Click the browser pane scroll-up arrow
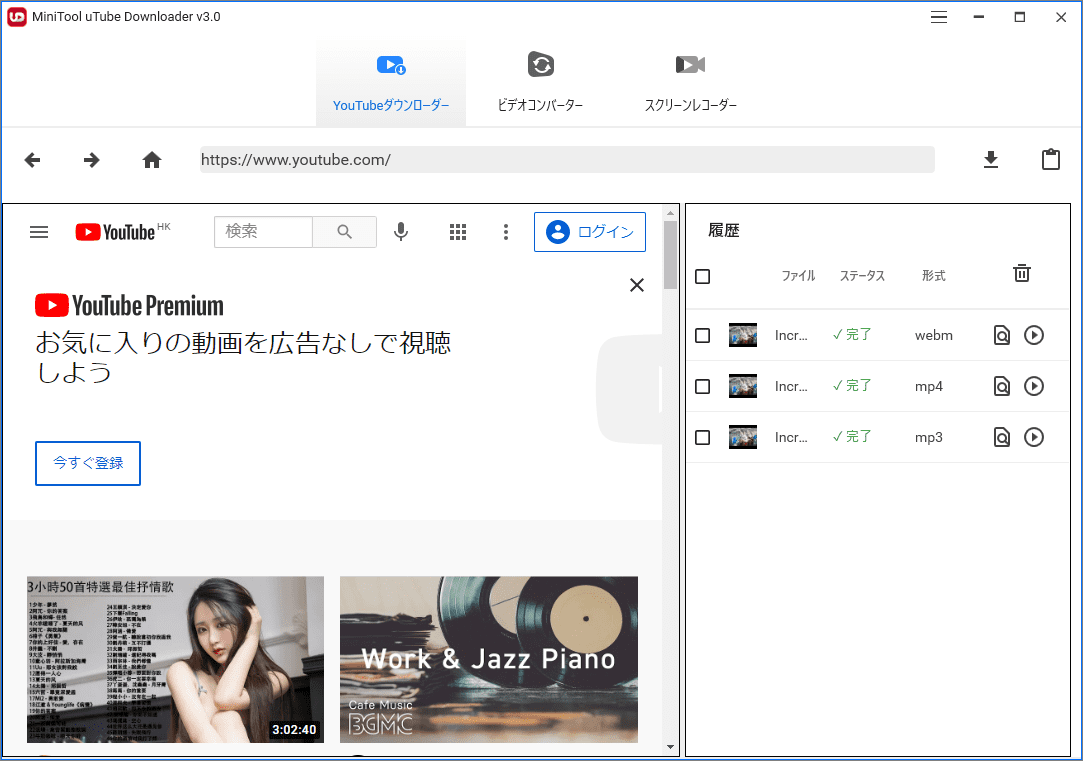Viewport: 1083px width, 761px height. [x=670, y=213]
